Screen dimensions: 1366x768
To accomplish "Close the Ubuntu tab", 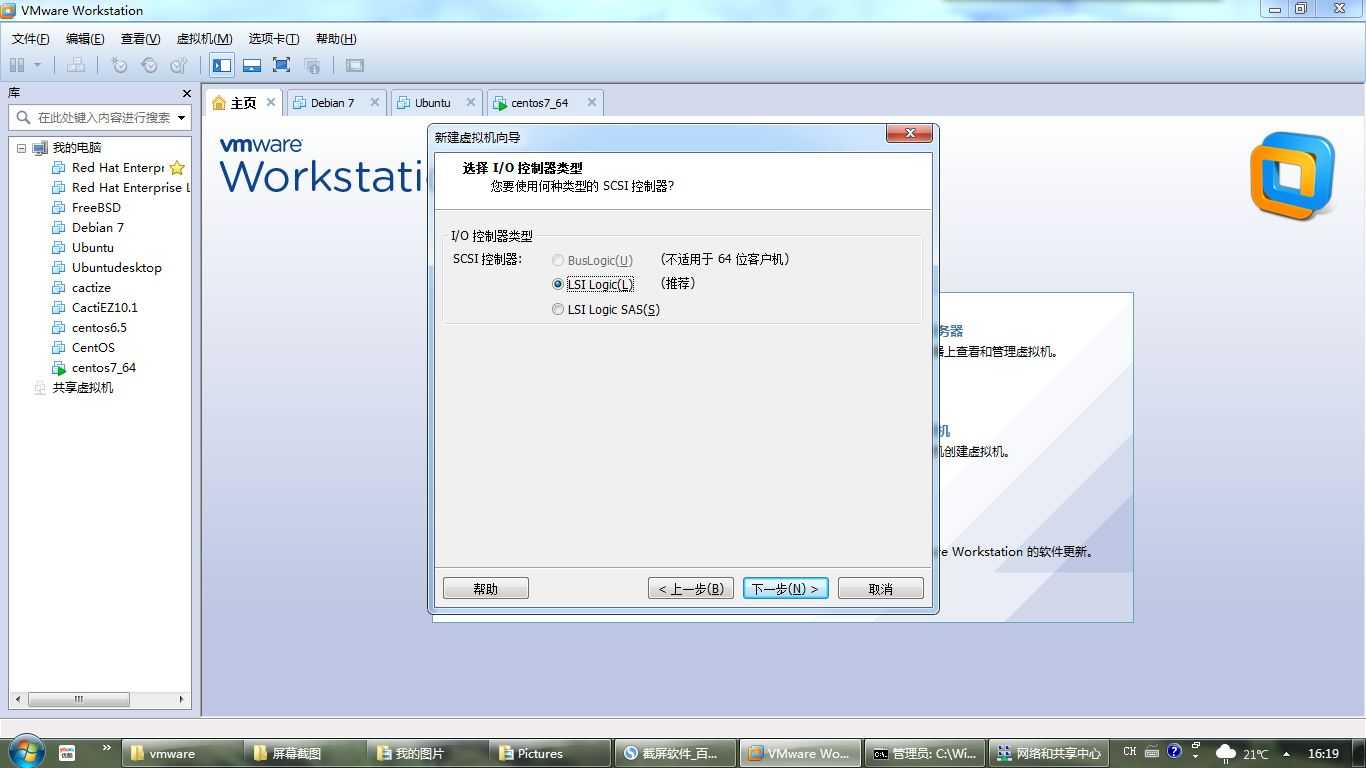I will click(471, 102).
